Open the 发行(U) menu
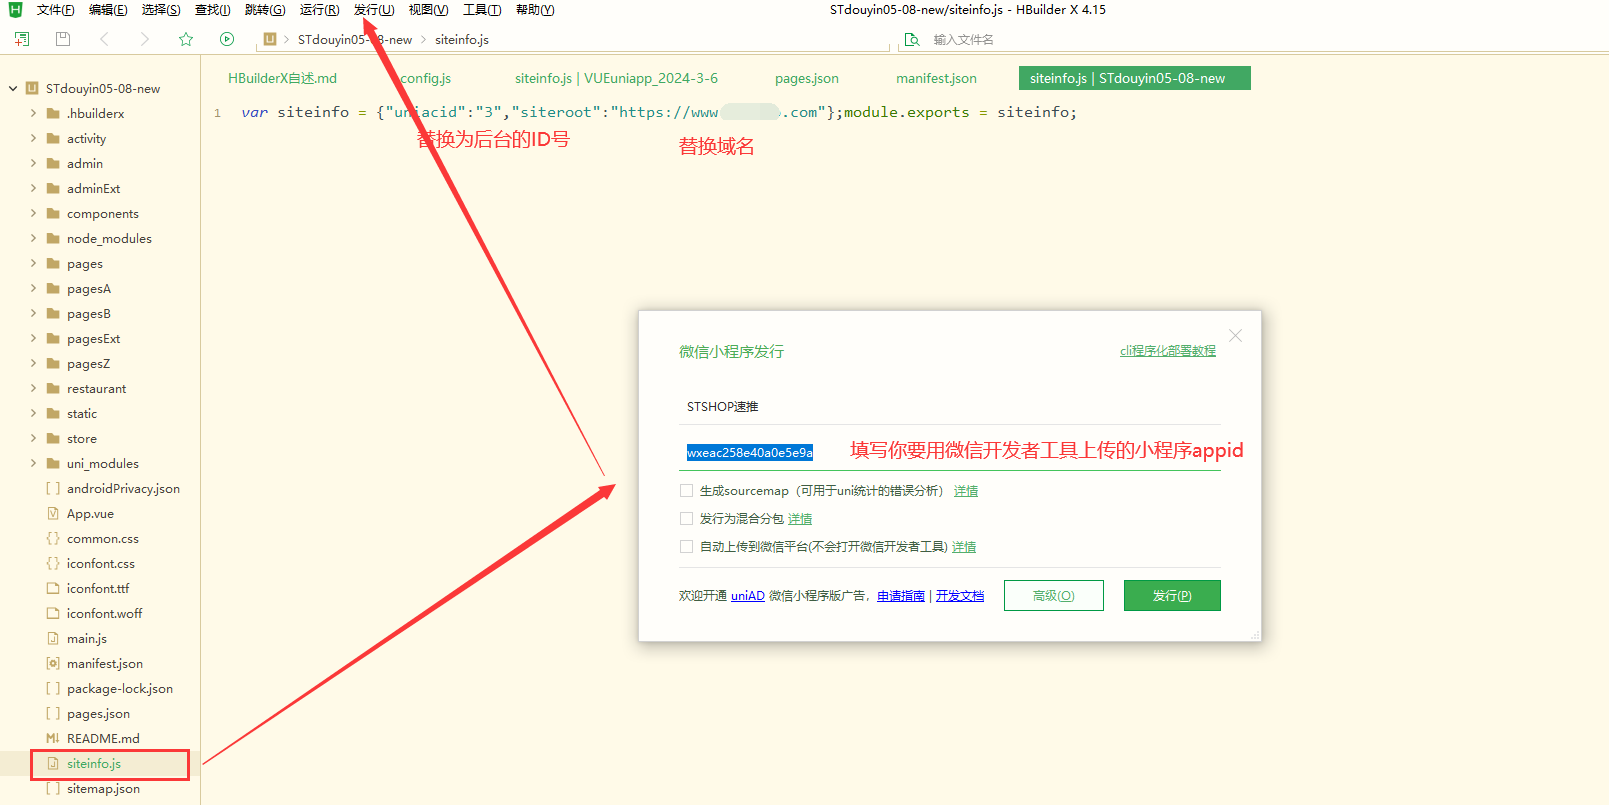The height and width of the screenshot is (805, 1609). tap(374, 10)
